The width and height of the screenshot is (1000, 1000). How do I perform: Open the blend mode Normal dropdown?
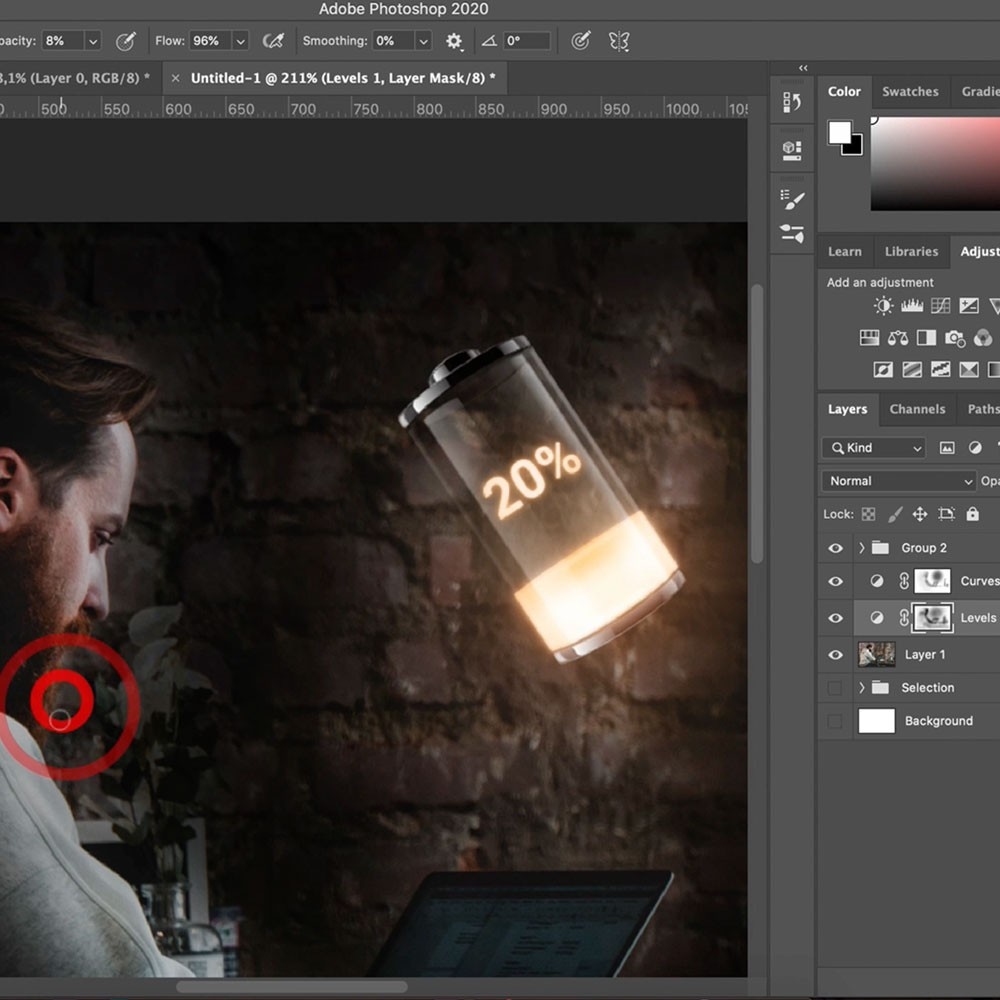(x=898, y=481)
